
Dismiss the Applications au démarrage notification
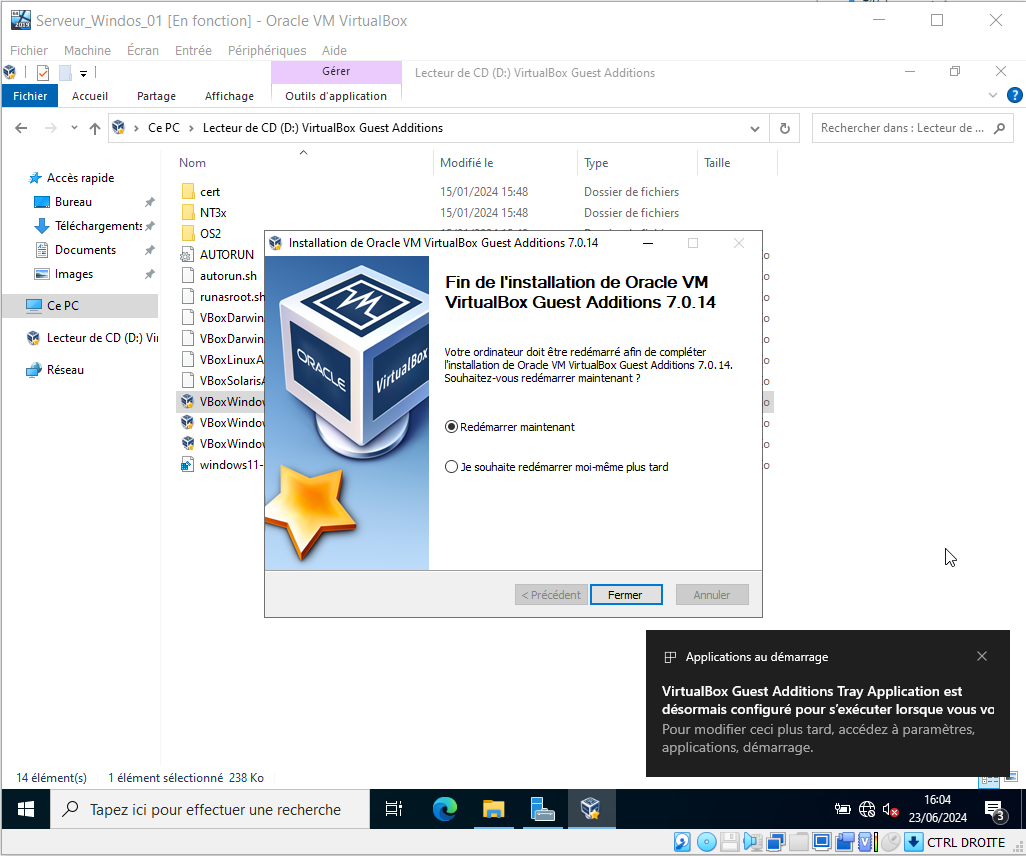point(982,656)
